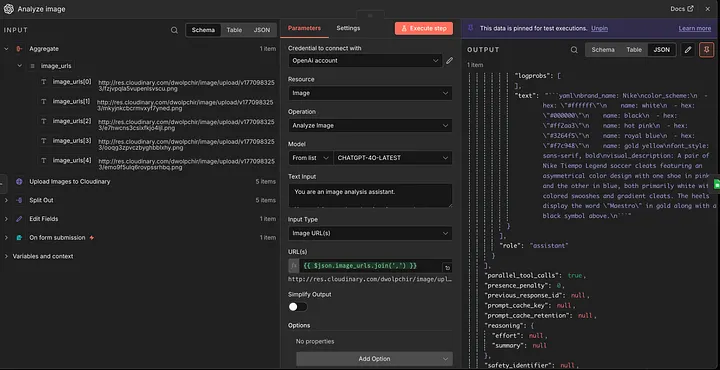This screenshot has height=370, width=720.
Task: Open the Resource dropdown showing Image
Action: (x=370, y=93)
